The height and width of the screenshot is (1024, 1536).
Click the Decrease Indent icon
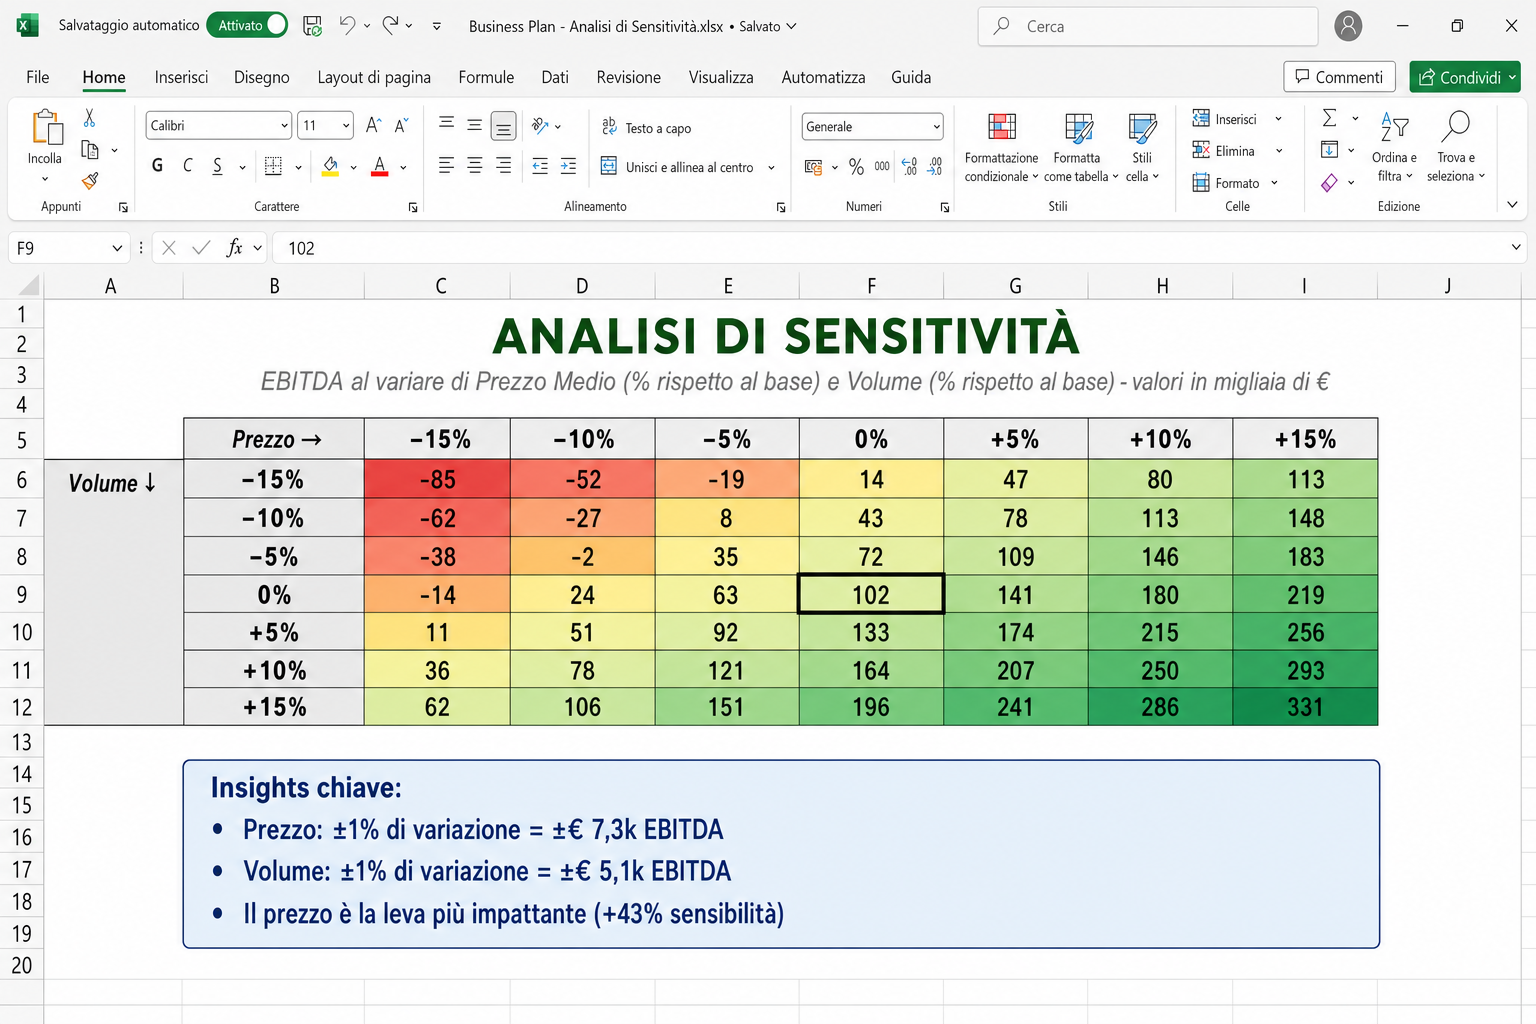(540, 166)
